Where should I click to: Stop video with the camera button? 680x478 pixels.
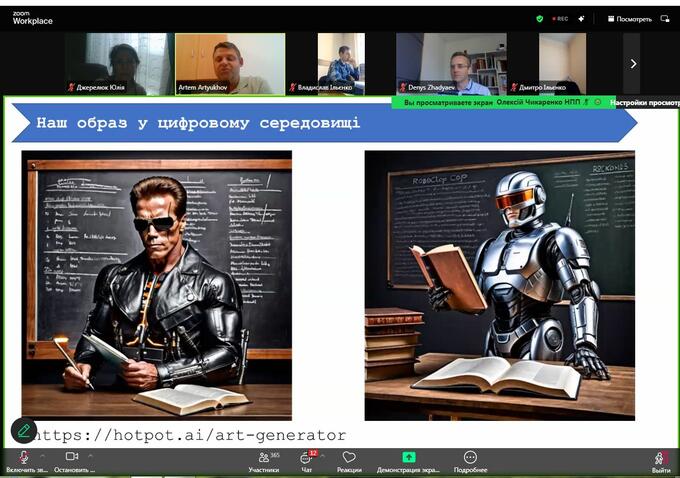point(71,459)
